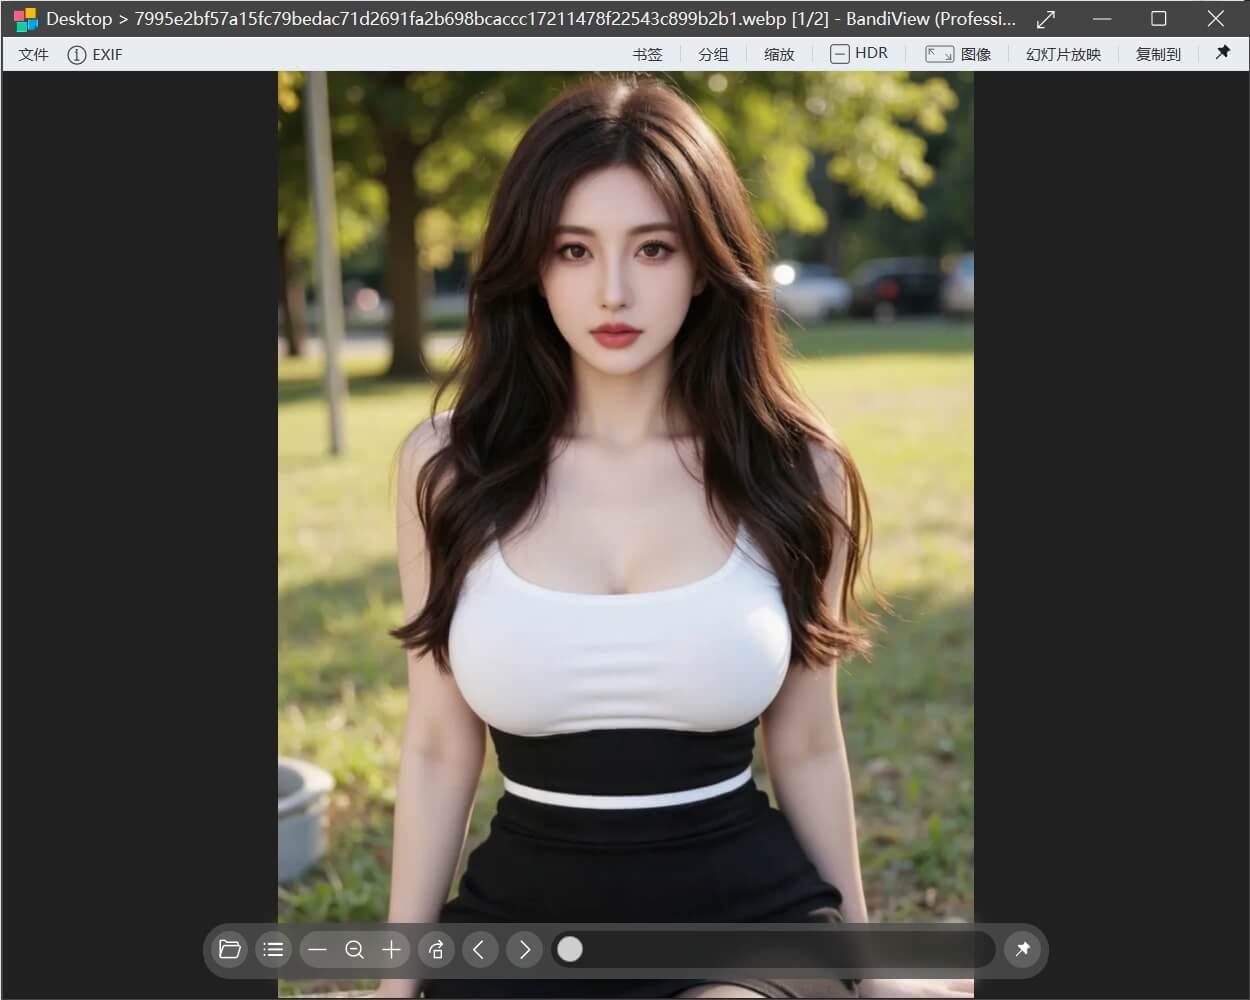
Task: Start 幻灯片放映 slideshow
Action: point(1063,55)
